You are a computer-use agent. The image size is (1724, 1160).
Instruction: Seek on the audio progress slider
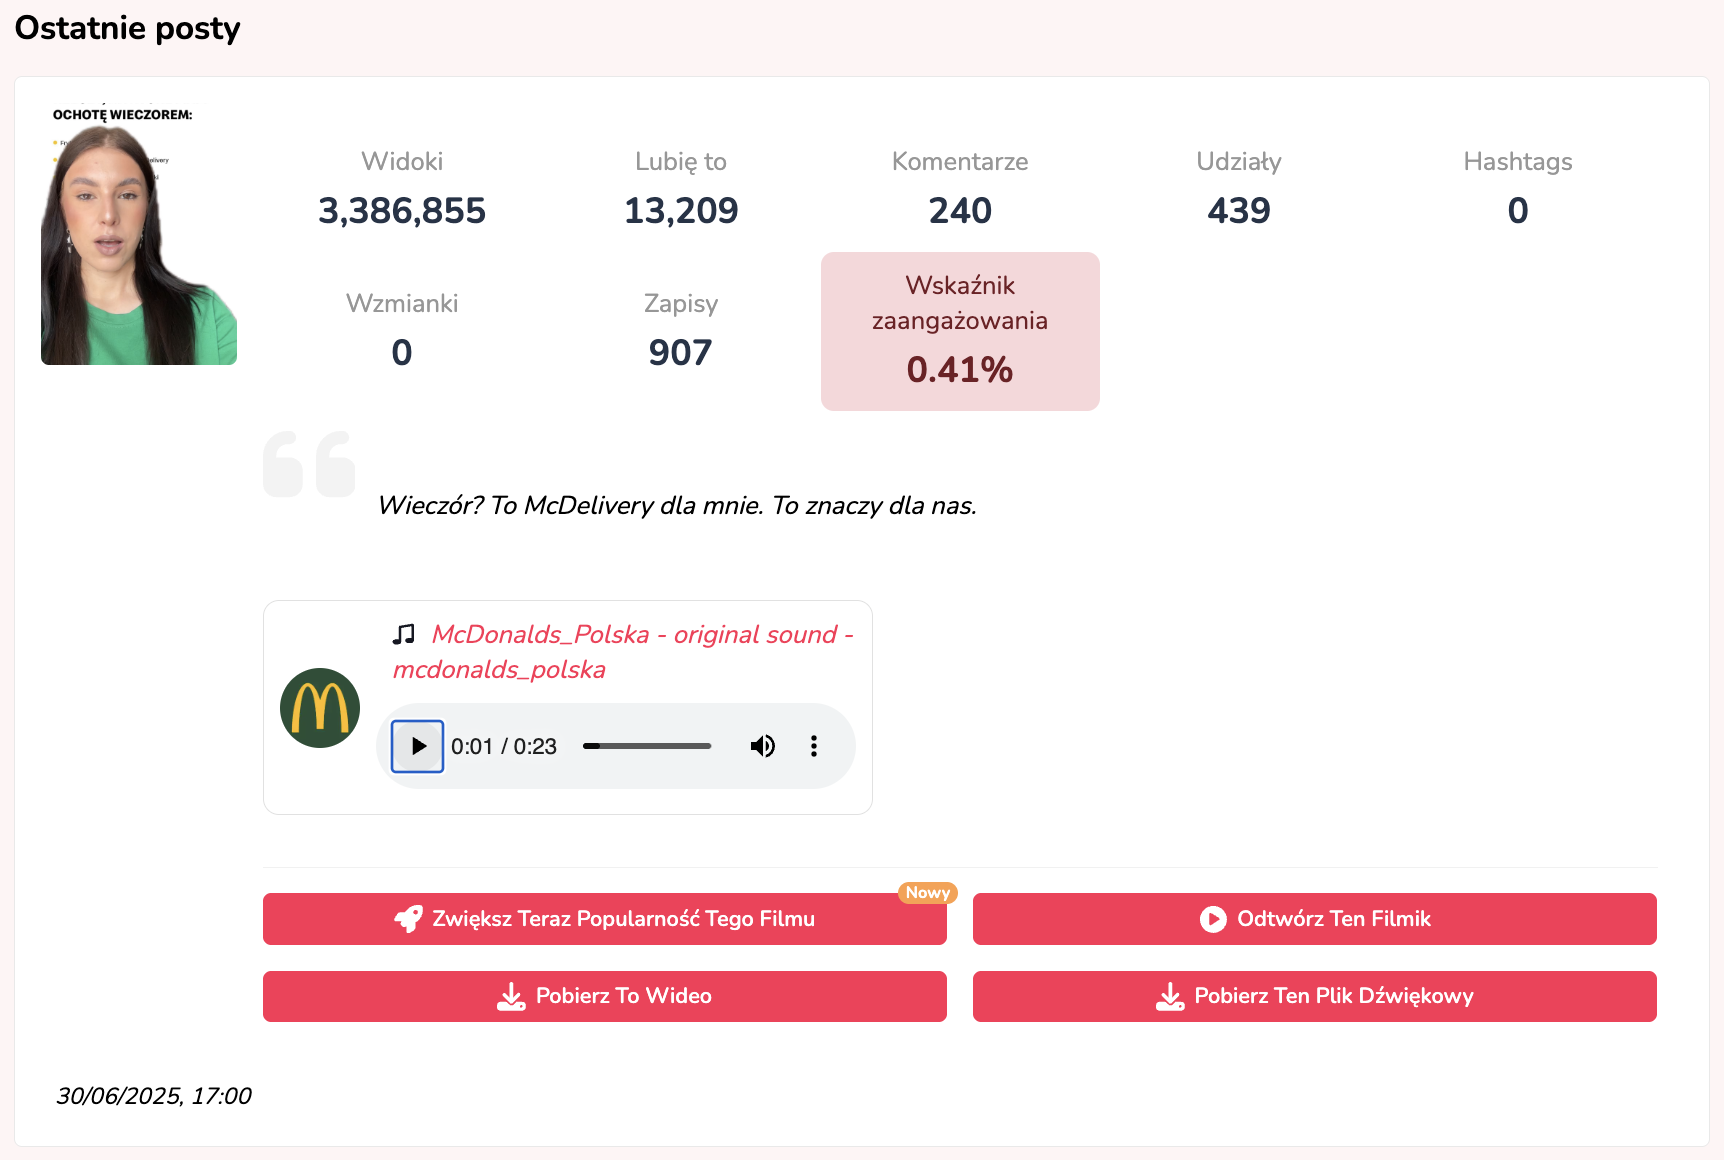click(647, 746)
